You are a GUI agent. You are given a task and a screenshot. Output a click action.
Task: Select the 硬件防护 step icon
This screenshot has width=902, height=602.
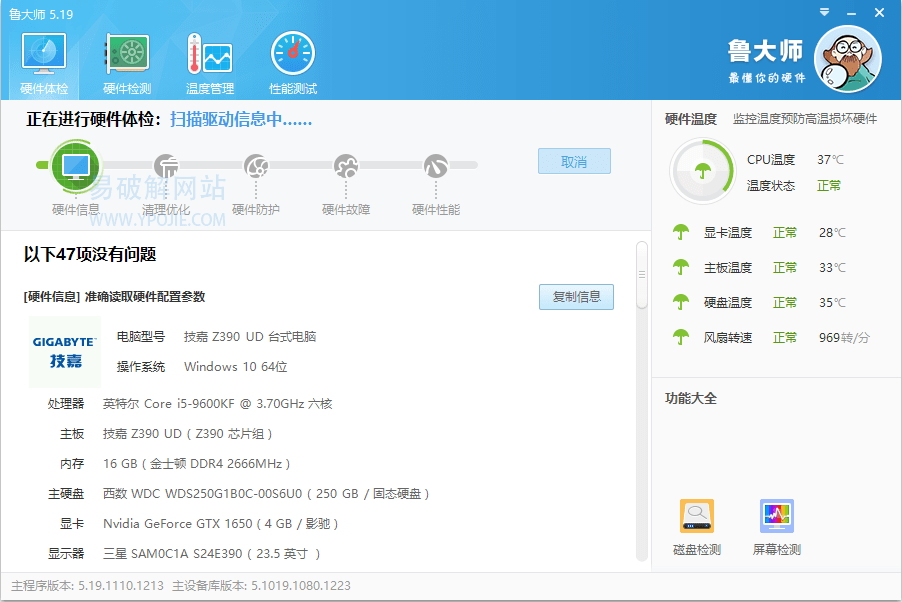(256, 166)
